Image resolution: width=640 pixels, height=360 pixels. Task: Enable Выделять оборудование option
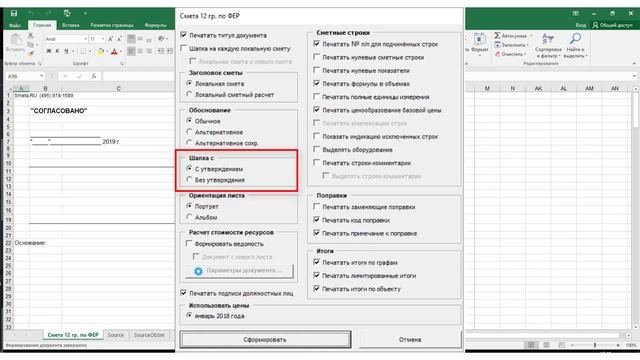pyautogui.click(x=317, y=149)
